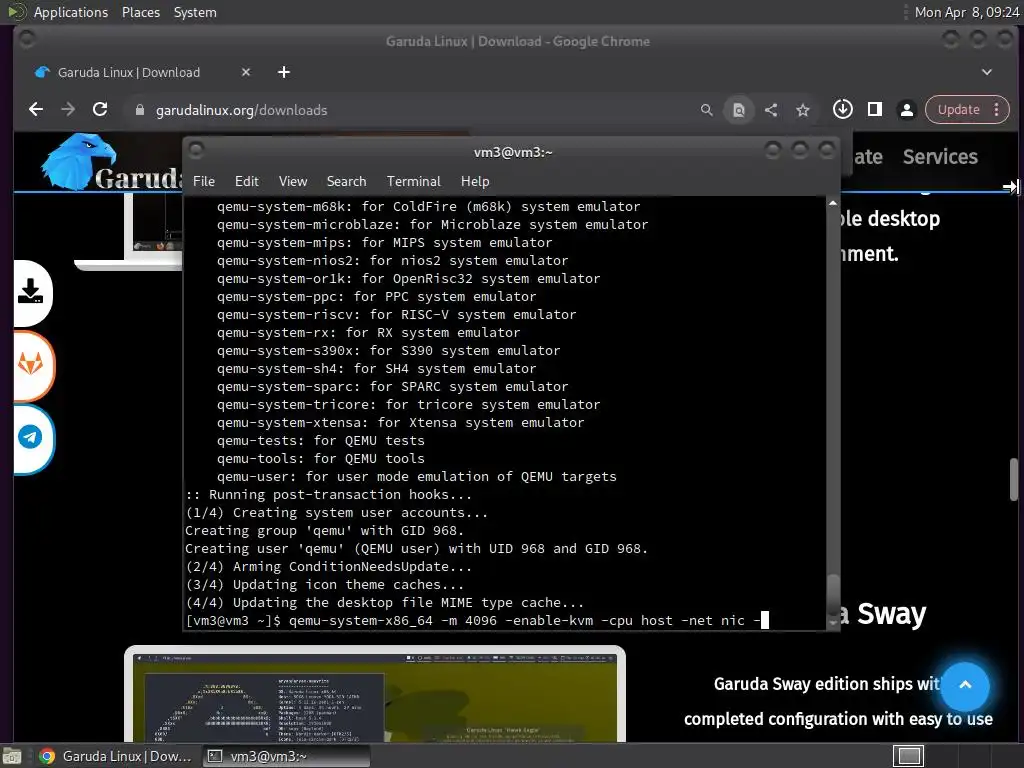The height and width of the screenshot is (768, 1024).
Task: Open the System menu
Action: click(x=195, y=12)
